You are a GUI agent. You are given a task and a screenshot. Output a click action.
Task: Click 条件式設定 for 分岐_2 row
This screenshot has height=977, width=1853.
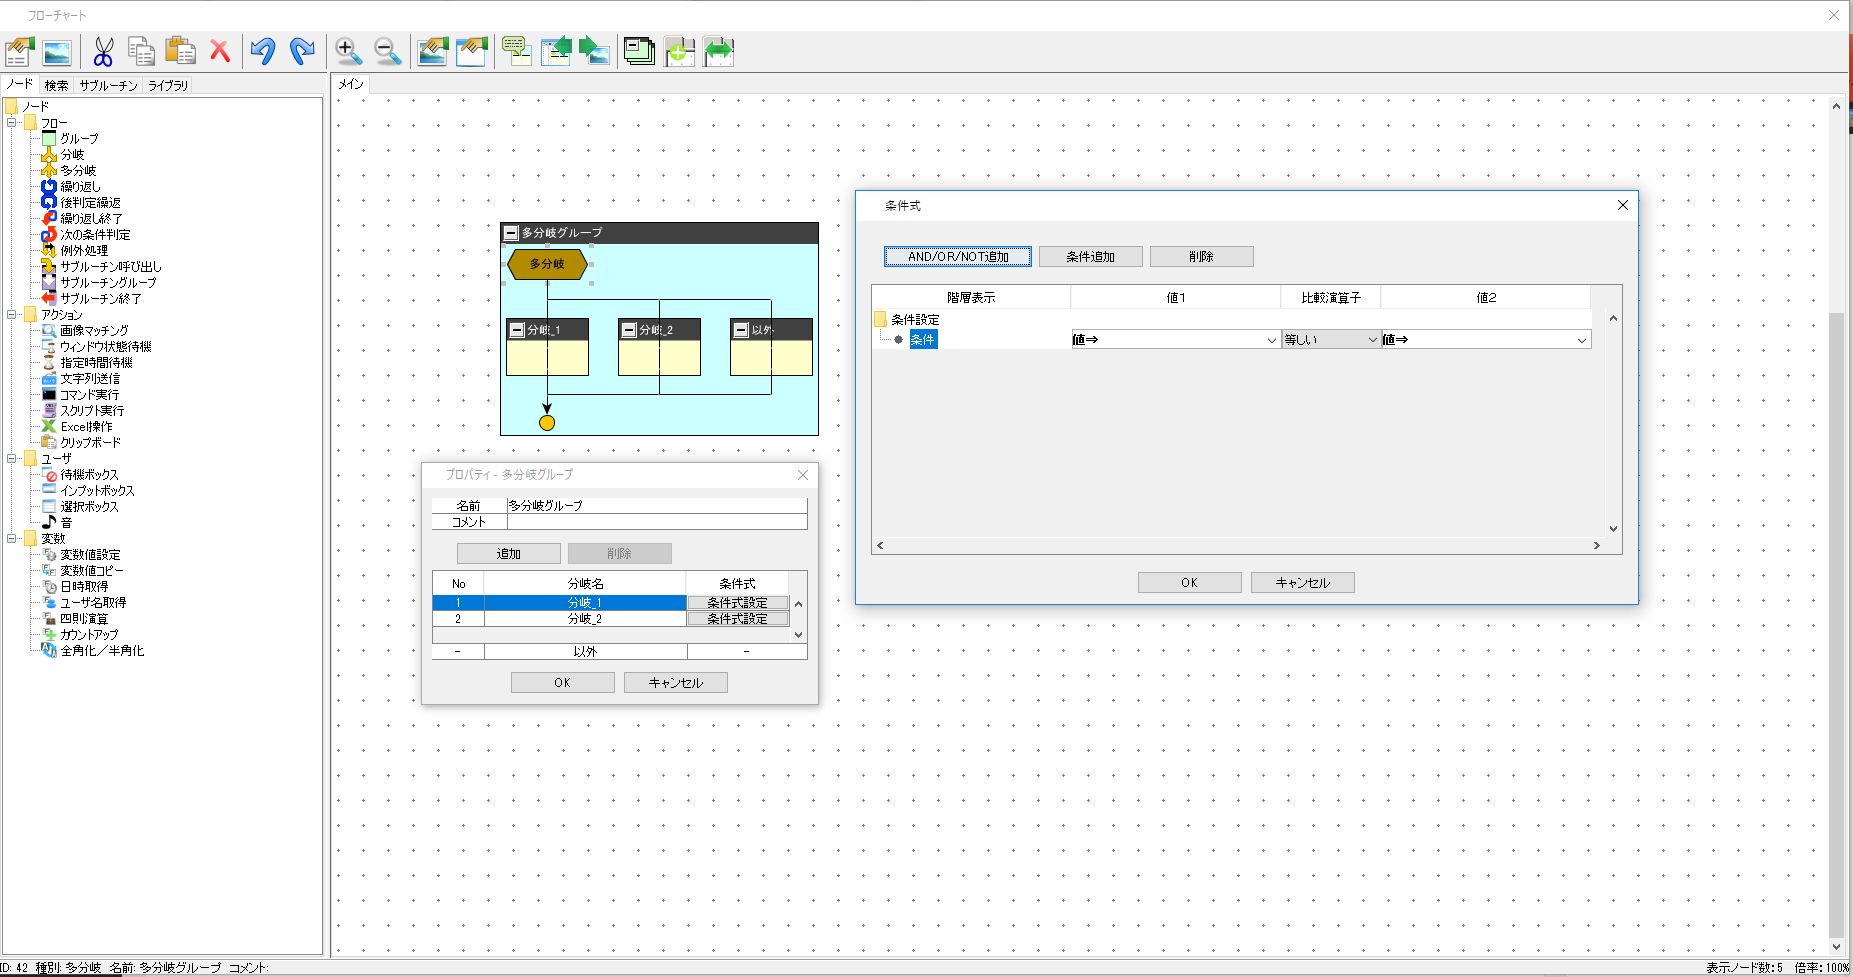(x=738, y=619)
